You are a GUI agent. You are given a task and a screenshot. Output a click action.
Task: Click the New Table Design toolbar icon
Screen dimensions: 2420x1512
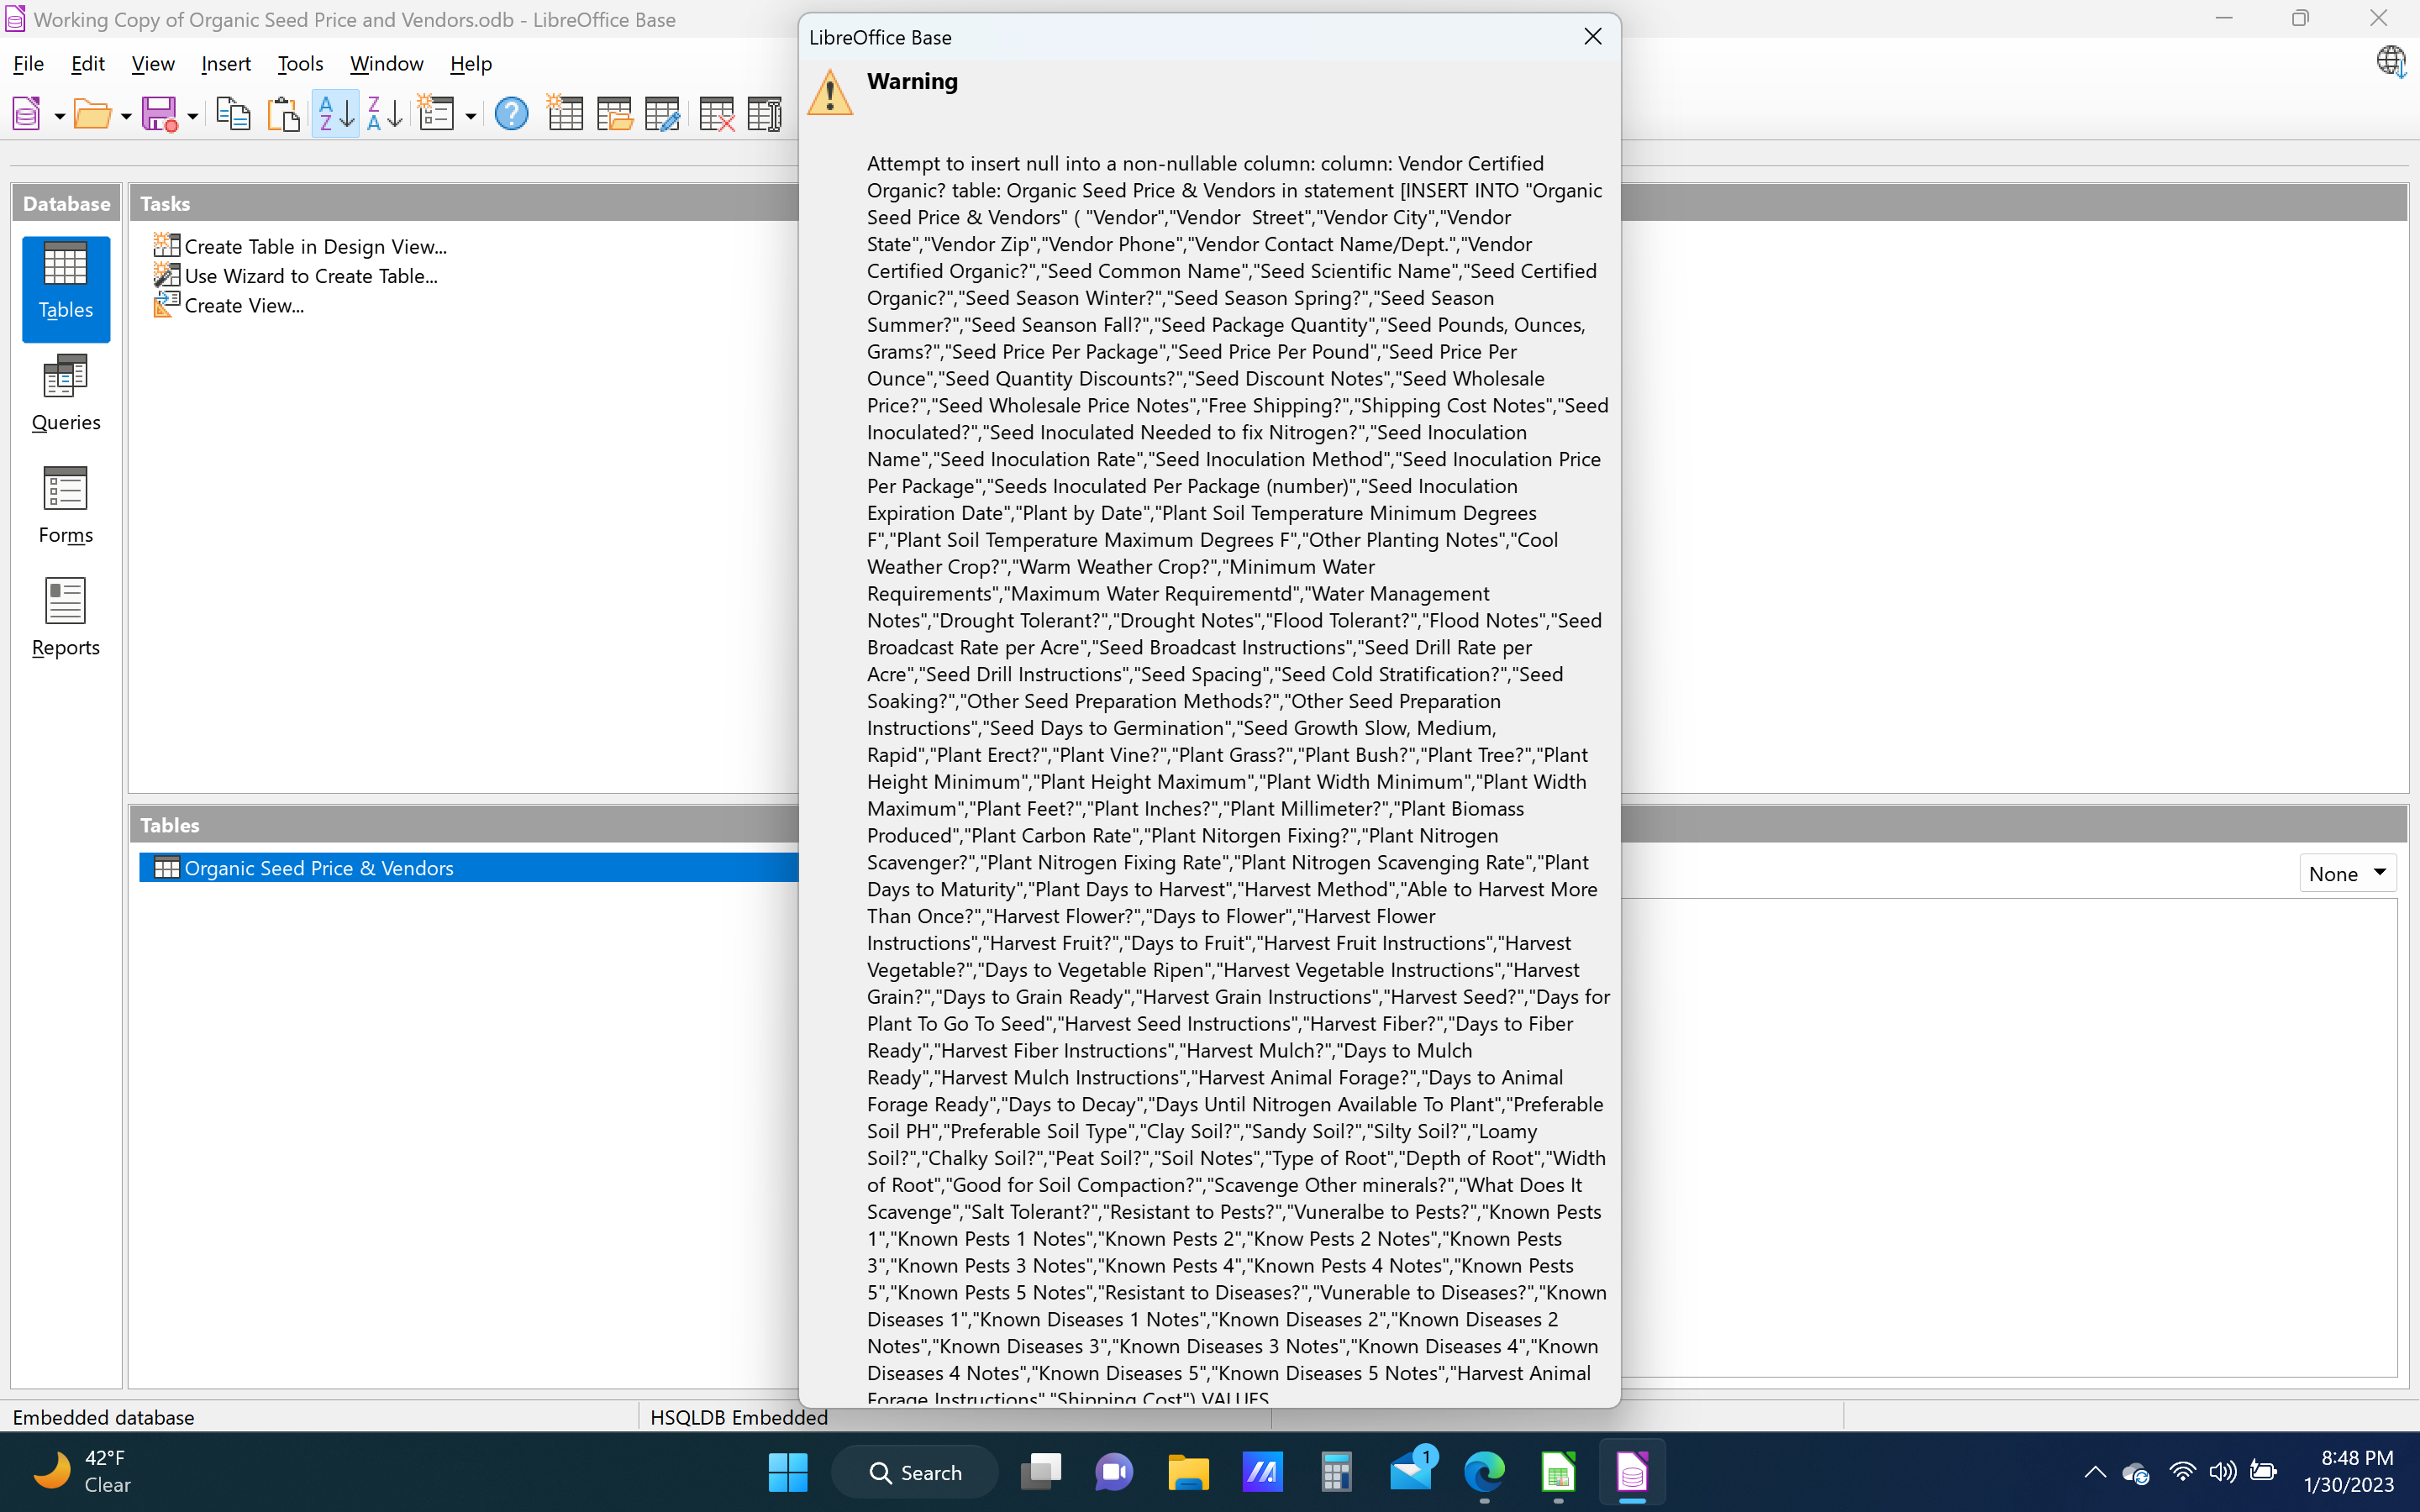(x=565, y=114)
